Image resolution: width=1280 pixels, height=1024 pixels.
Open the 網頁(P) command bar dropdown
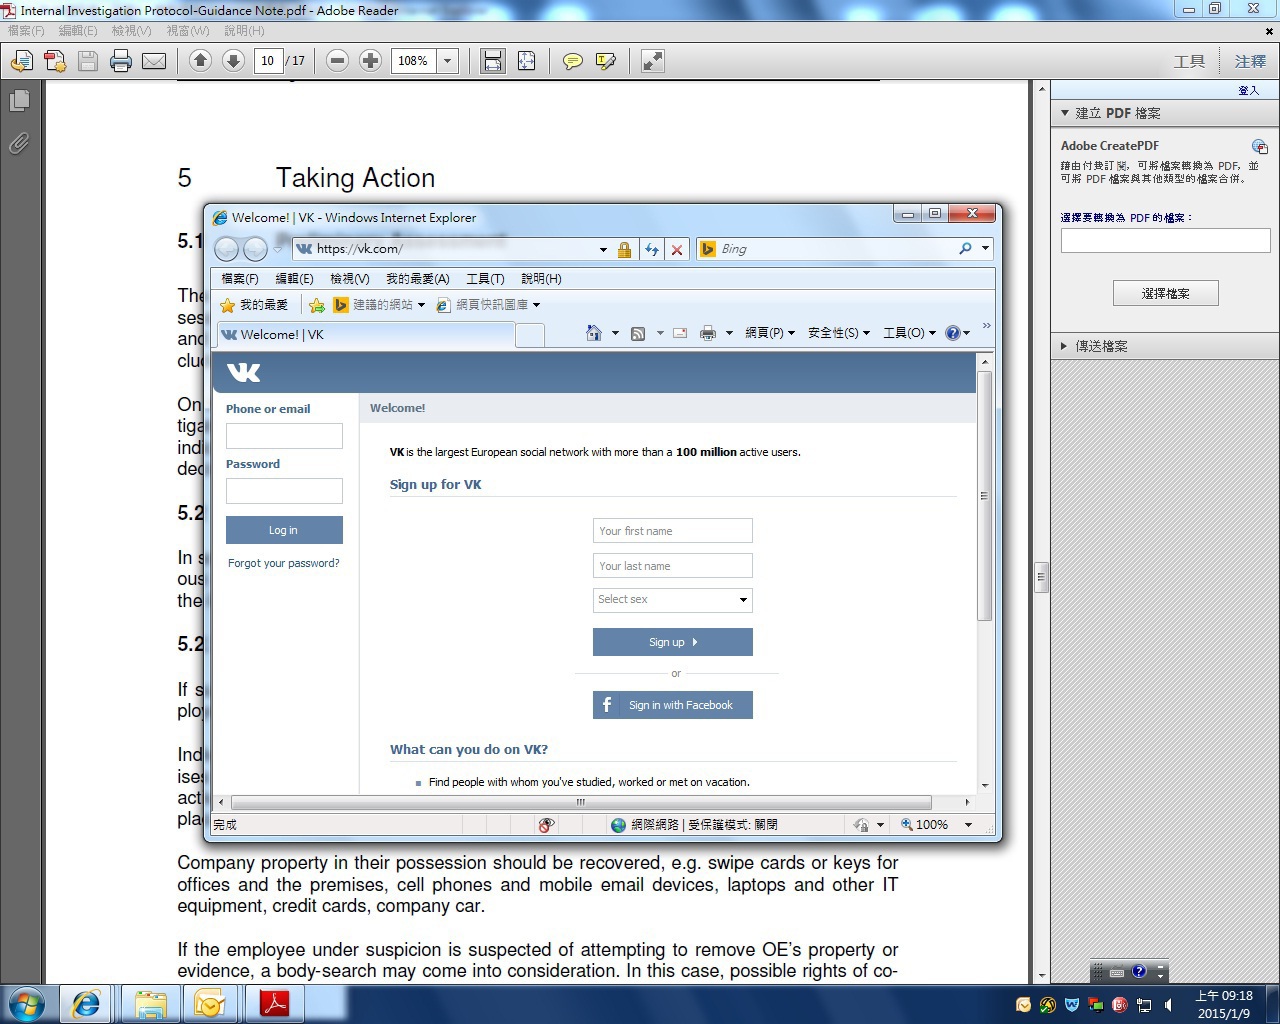(770, 333)
